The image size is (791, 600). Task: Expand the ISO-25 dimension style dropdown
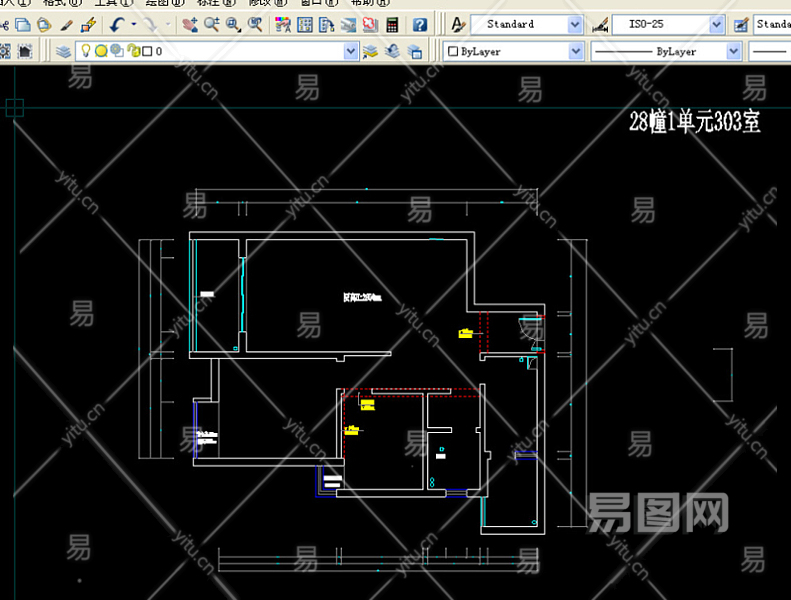click(x=716, y=24)
